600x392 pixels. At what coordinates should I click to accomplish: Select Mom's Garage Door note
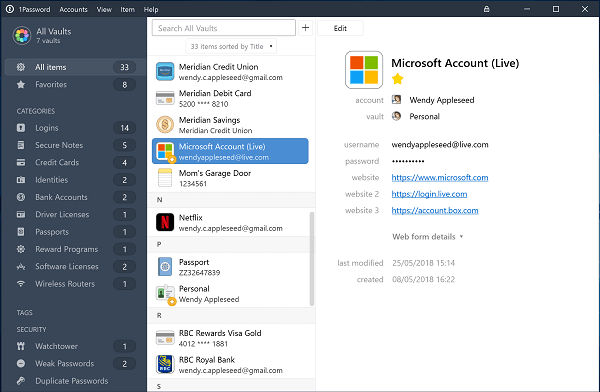tap(230, 178)
